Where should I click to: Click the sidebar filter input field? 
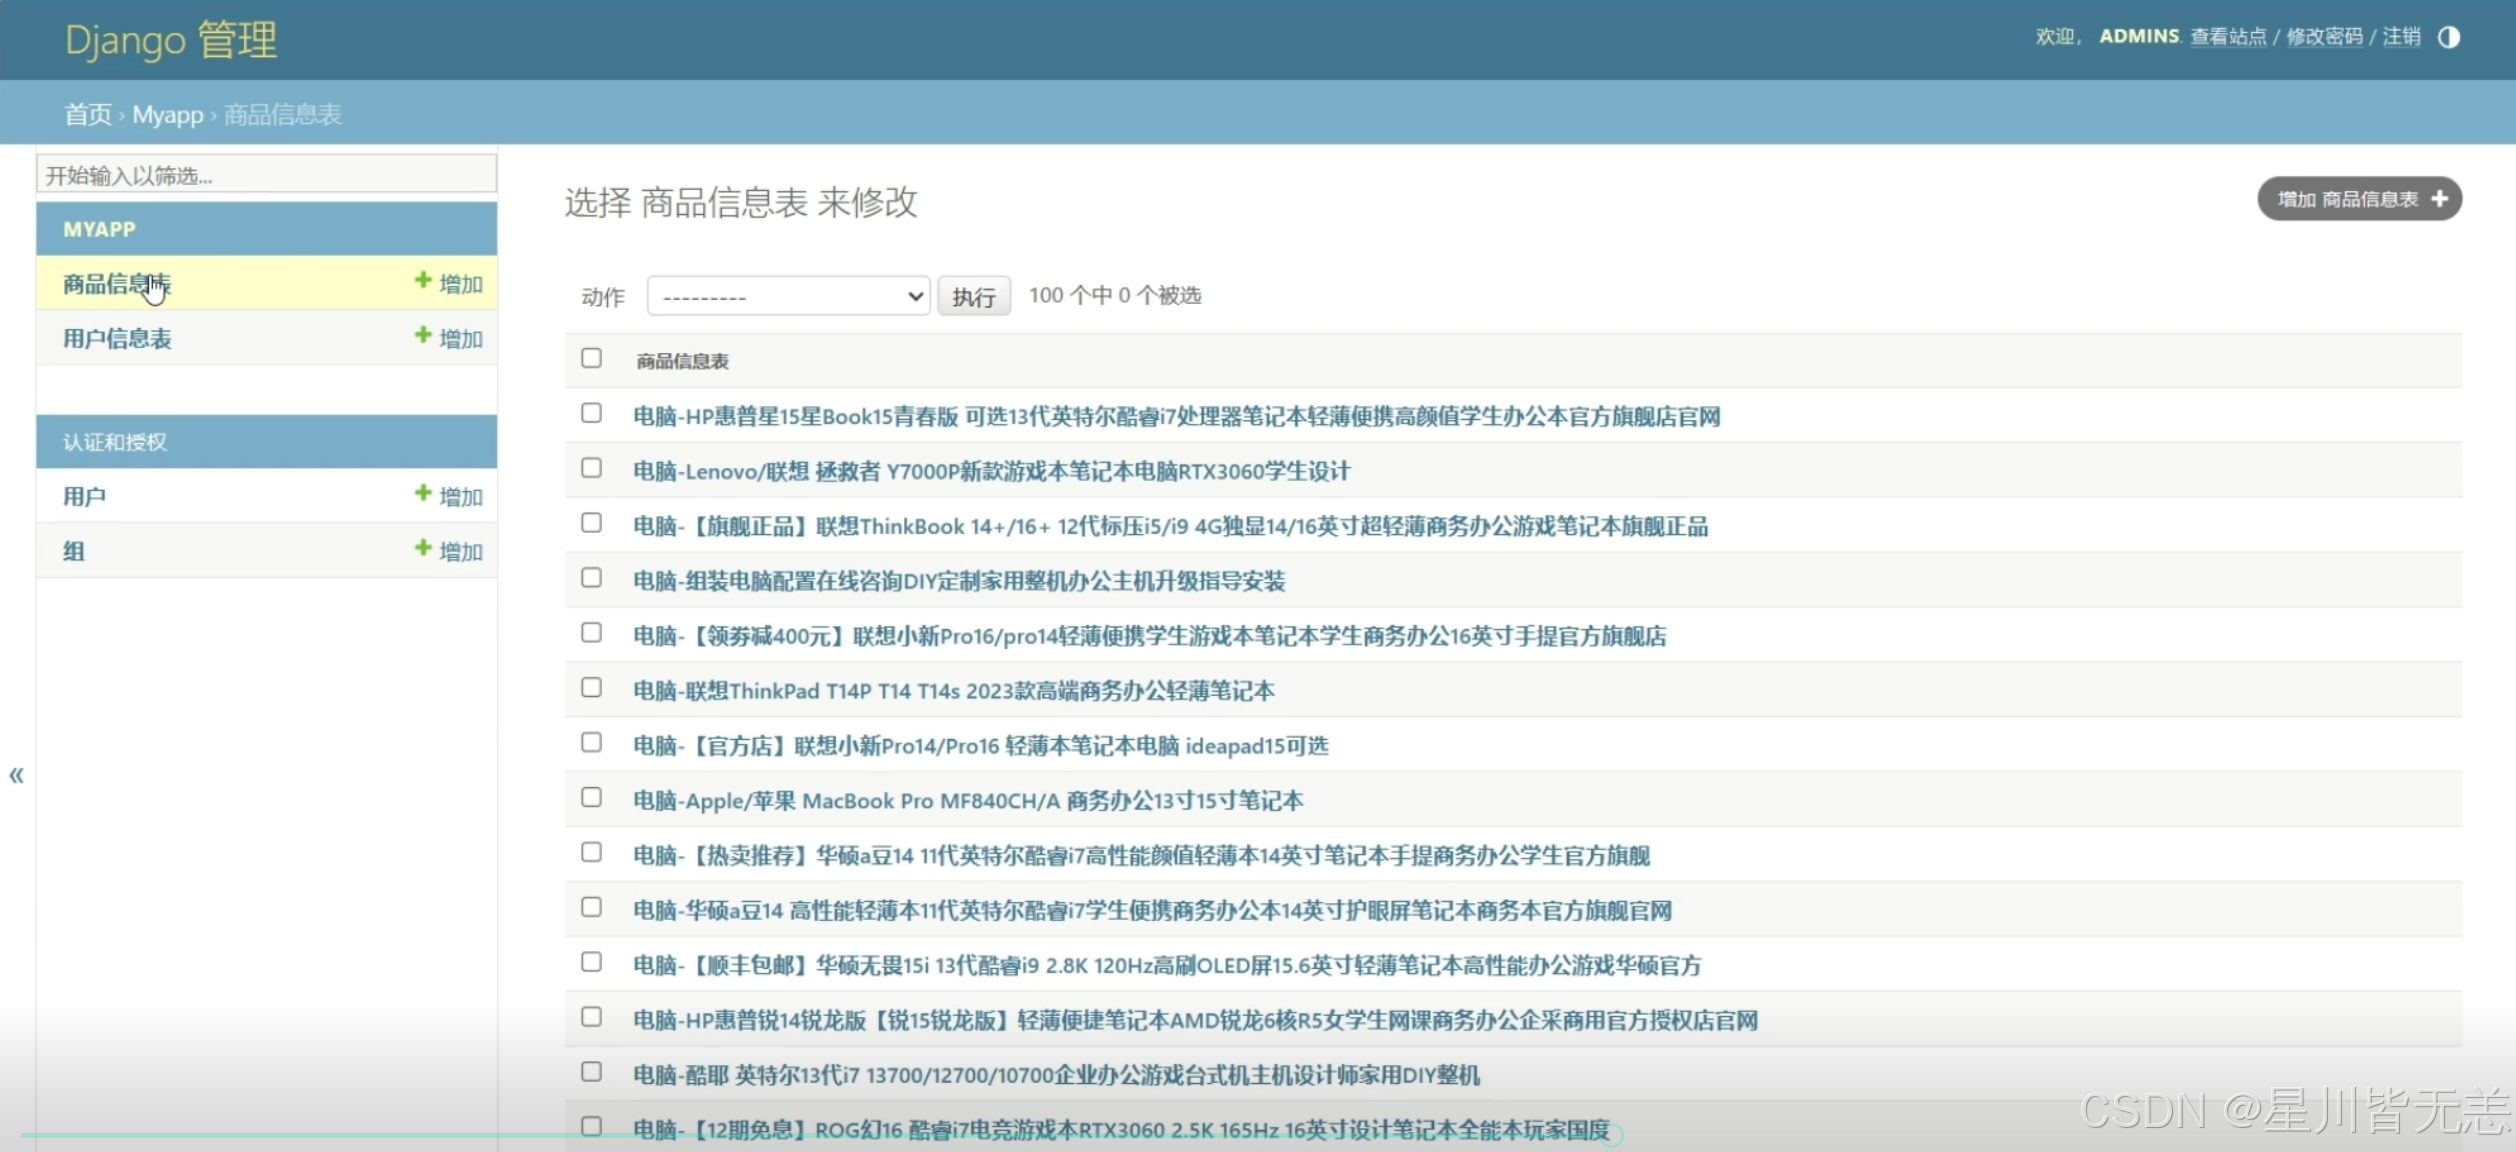[266, 174]
